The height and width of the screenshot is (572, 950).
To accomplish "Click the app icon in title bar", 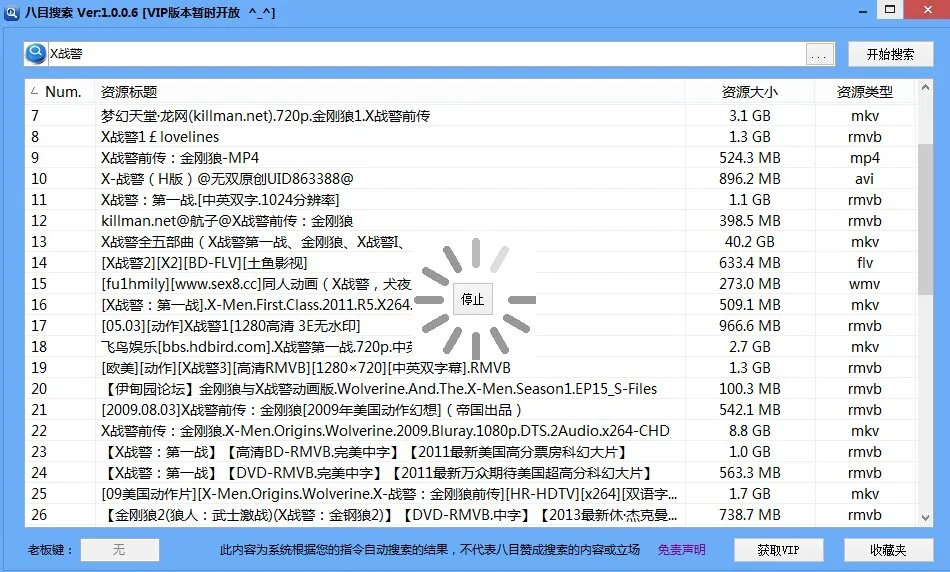I will pos(12,13).
